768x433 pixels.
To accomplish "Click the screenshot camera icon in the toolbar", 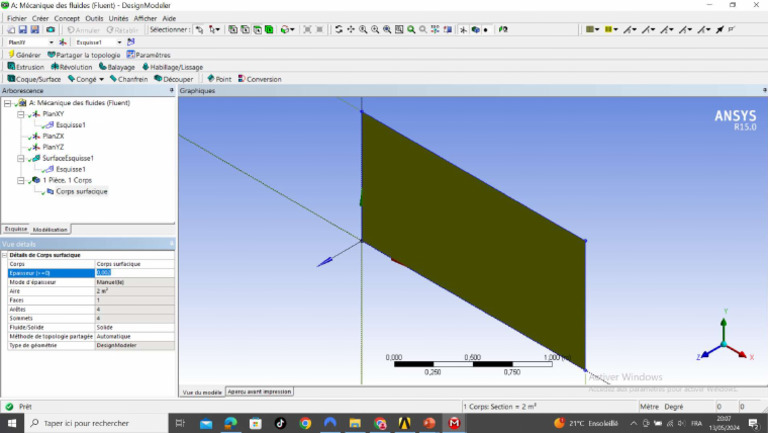I will [50, 30].
